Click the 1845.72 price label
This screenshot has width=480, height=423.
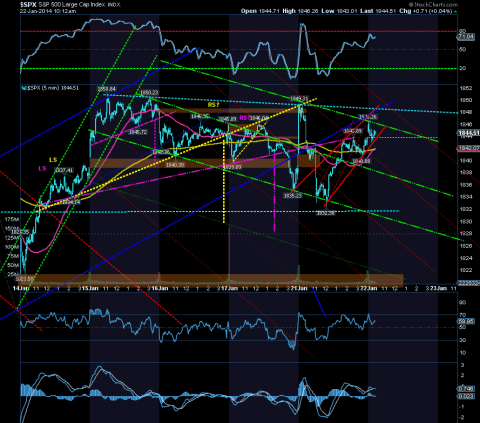tap(138, 132)
